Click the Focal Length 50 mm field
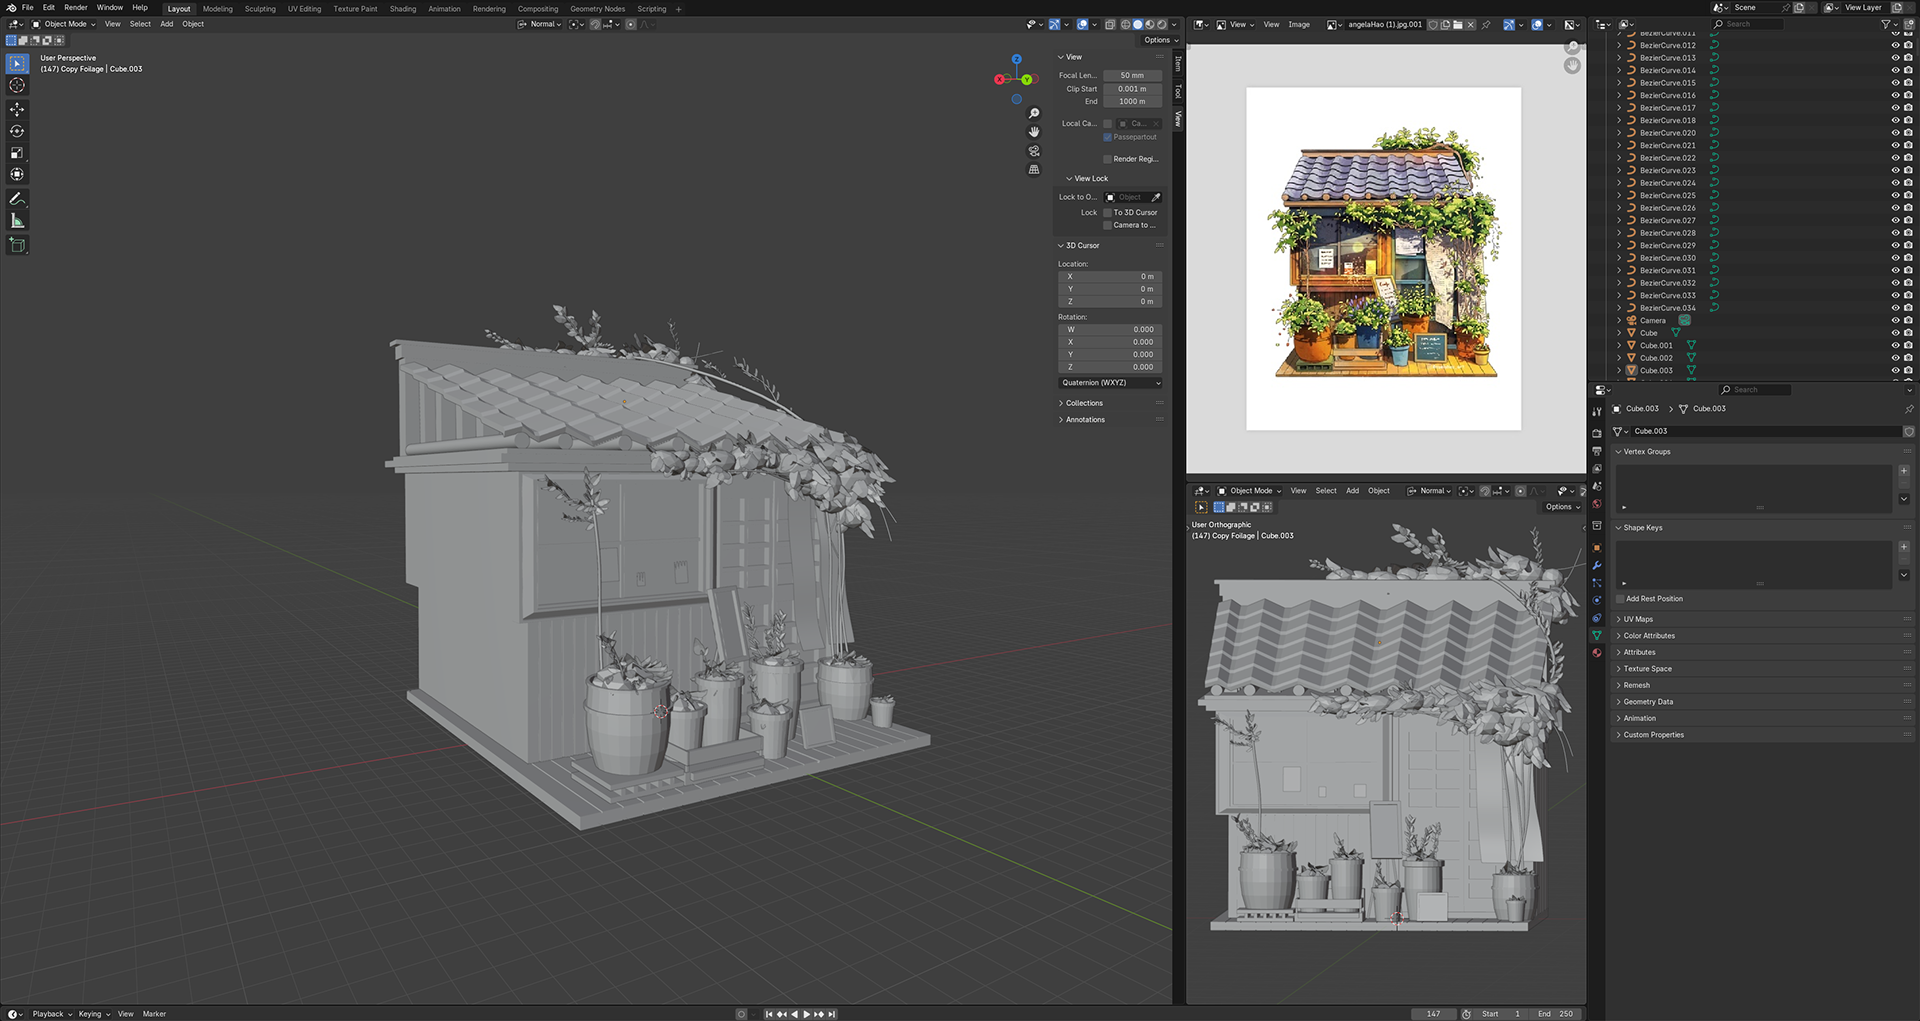Viewport: 1920px width, 1021px height. tap(1132, 75)
